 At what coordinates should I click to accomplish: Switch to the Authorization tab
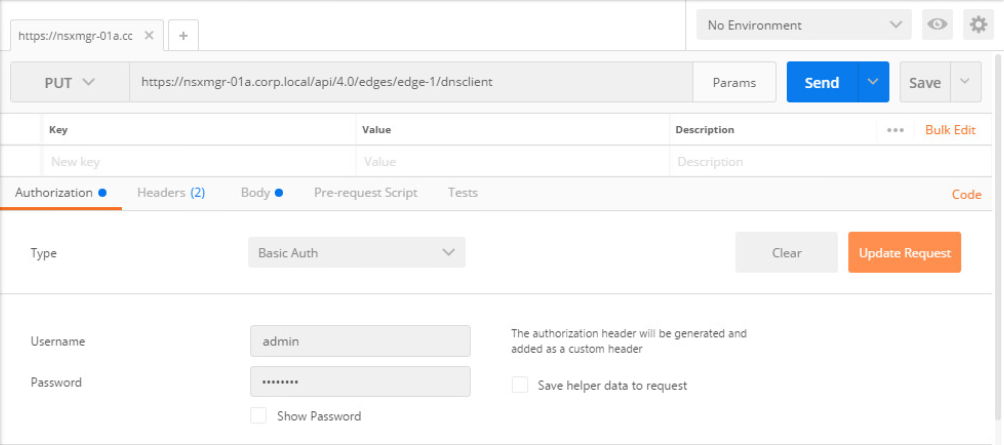(x=61, y=193)
